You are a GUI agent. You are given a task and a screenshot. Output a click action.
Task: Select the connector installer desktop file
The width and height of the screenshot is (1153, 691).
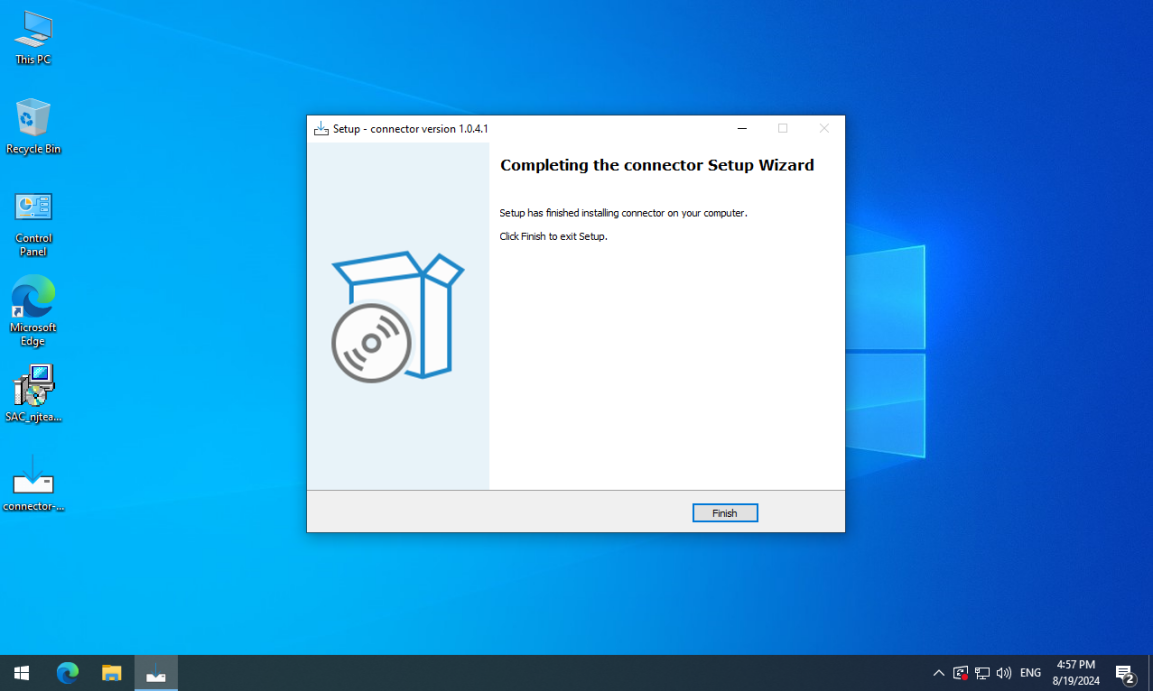(x=33, y=484)
